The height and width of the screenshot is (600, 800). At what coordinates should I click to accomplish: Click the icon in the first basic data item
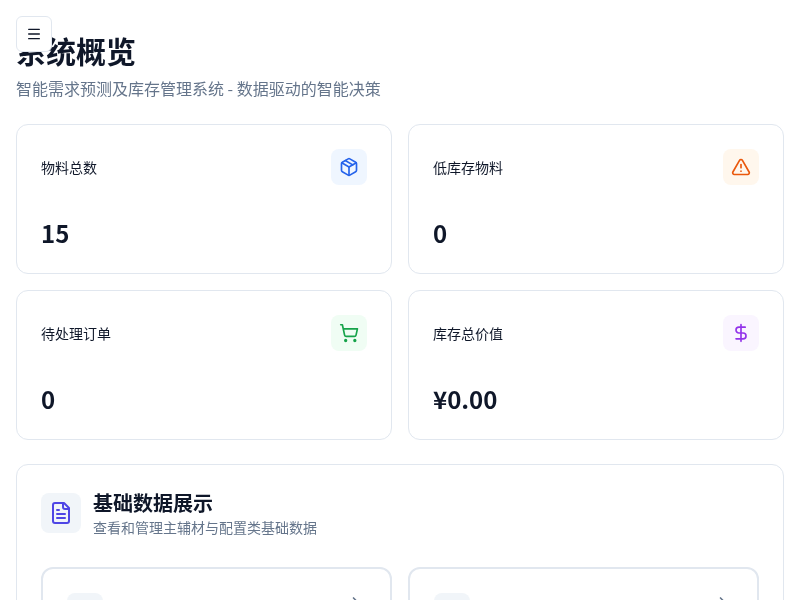[85, 598]
